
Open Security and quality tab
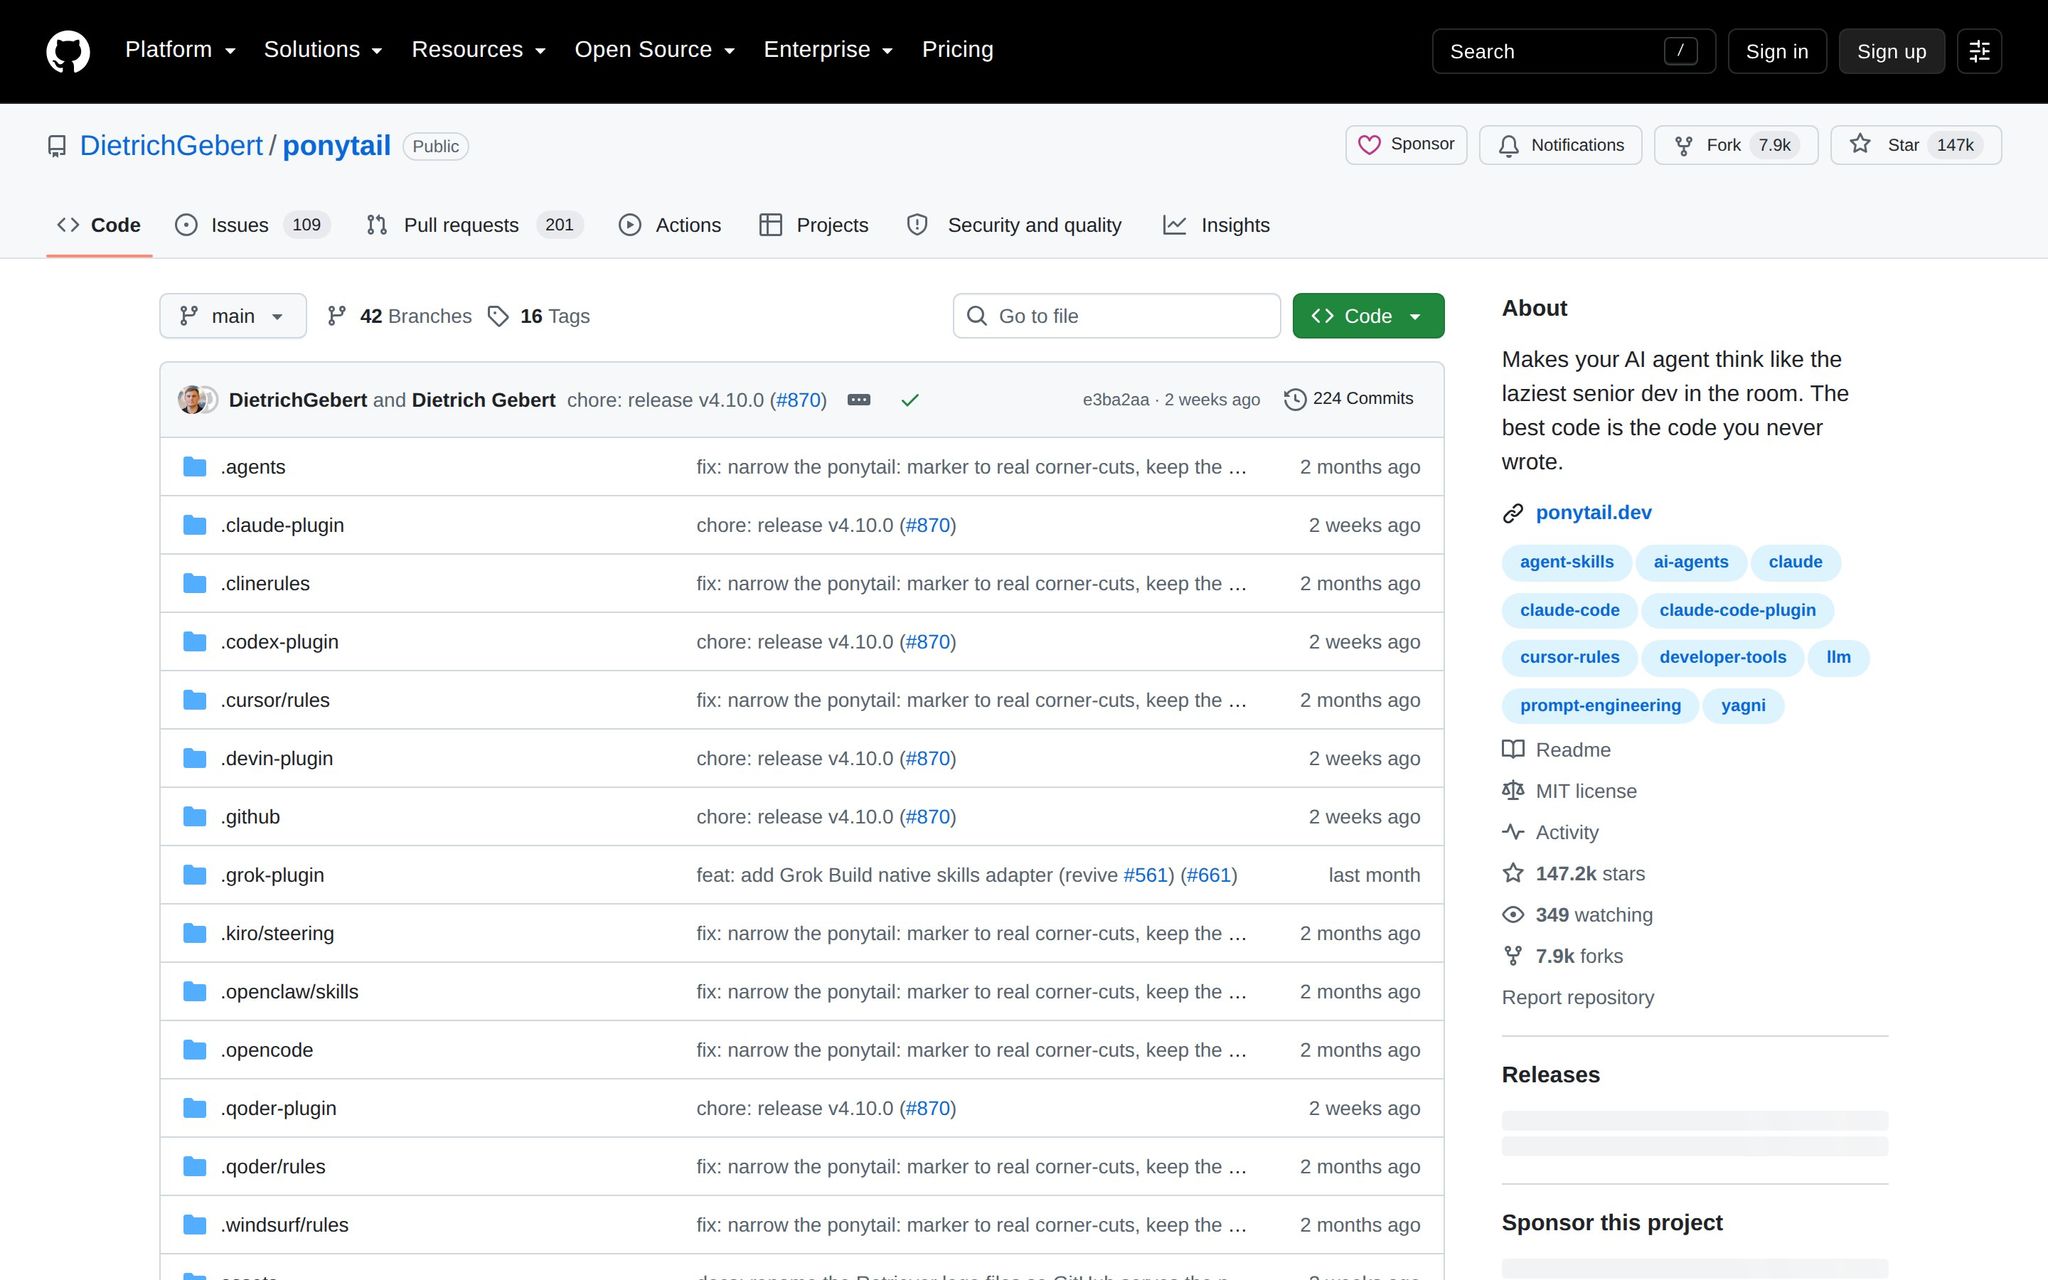pyautogui.click(x=1014, y=225)
